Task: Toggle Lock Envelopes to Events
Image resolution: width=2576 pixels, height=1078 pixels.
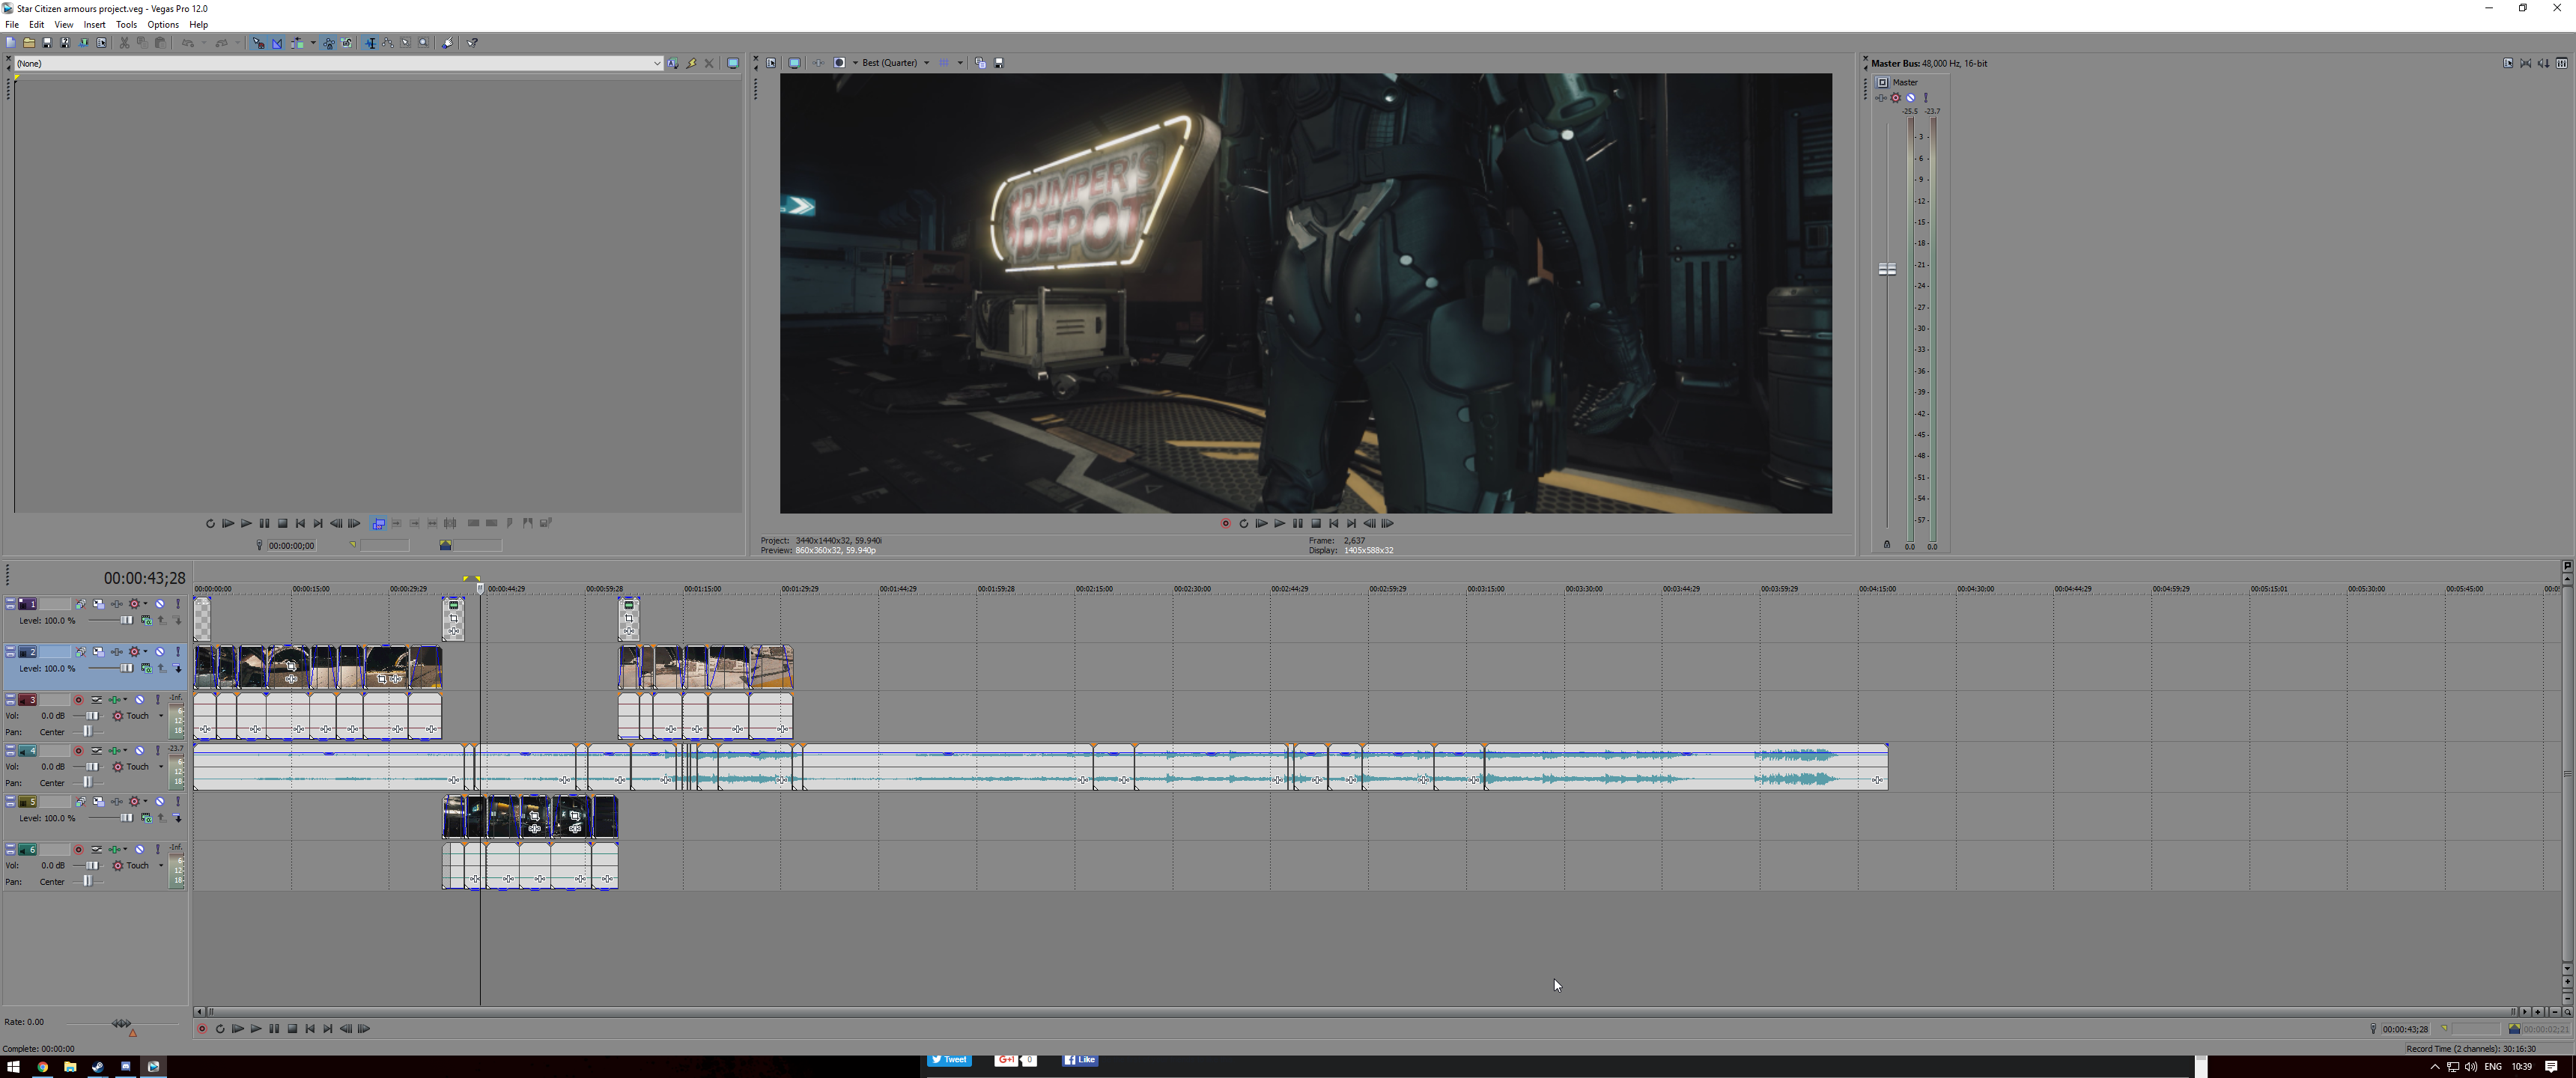Action: pos(329,43)
